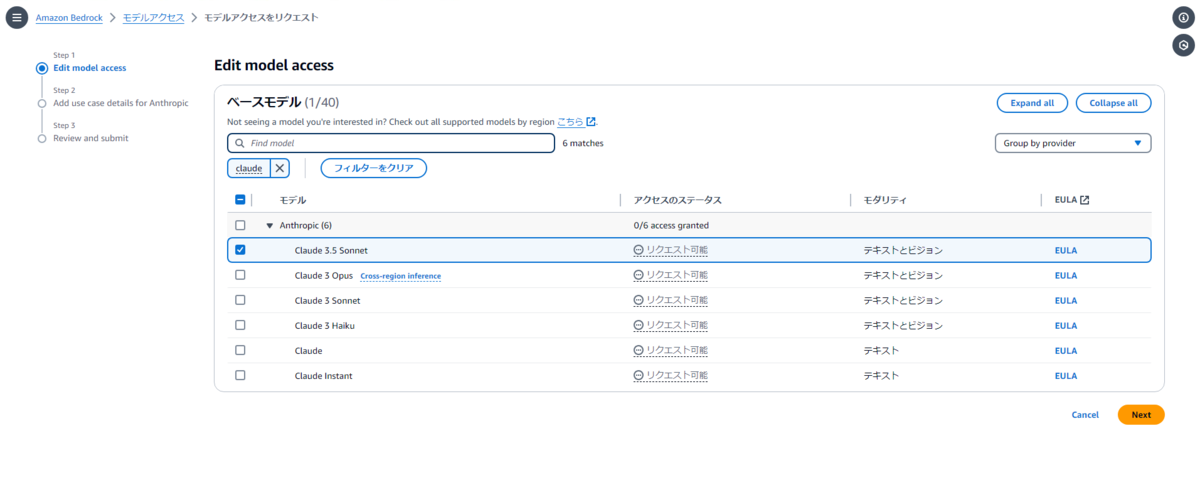Screen dimensions: 1200x500
Task: Open the info panel icon
Action: (x=1183, y=18)
